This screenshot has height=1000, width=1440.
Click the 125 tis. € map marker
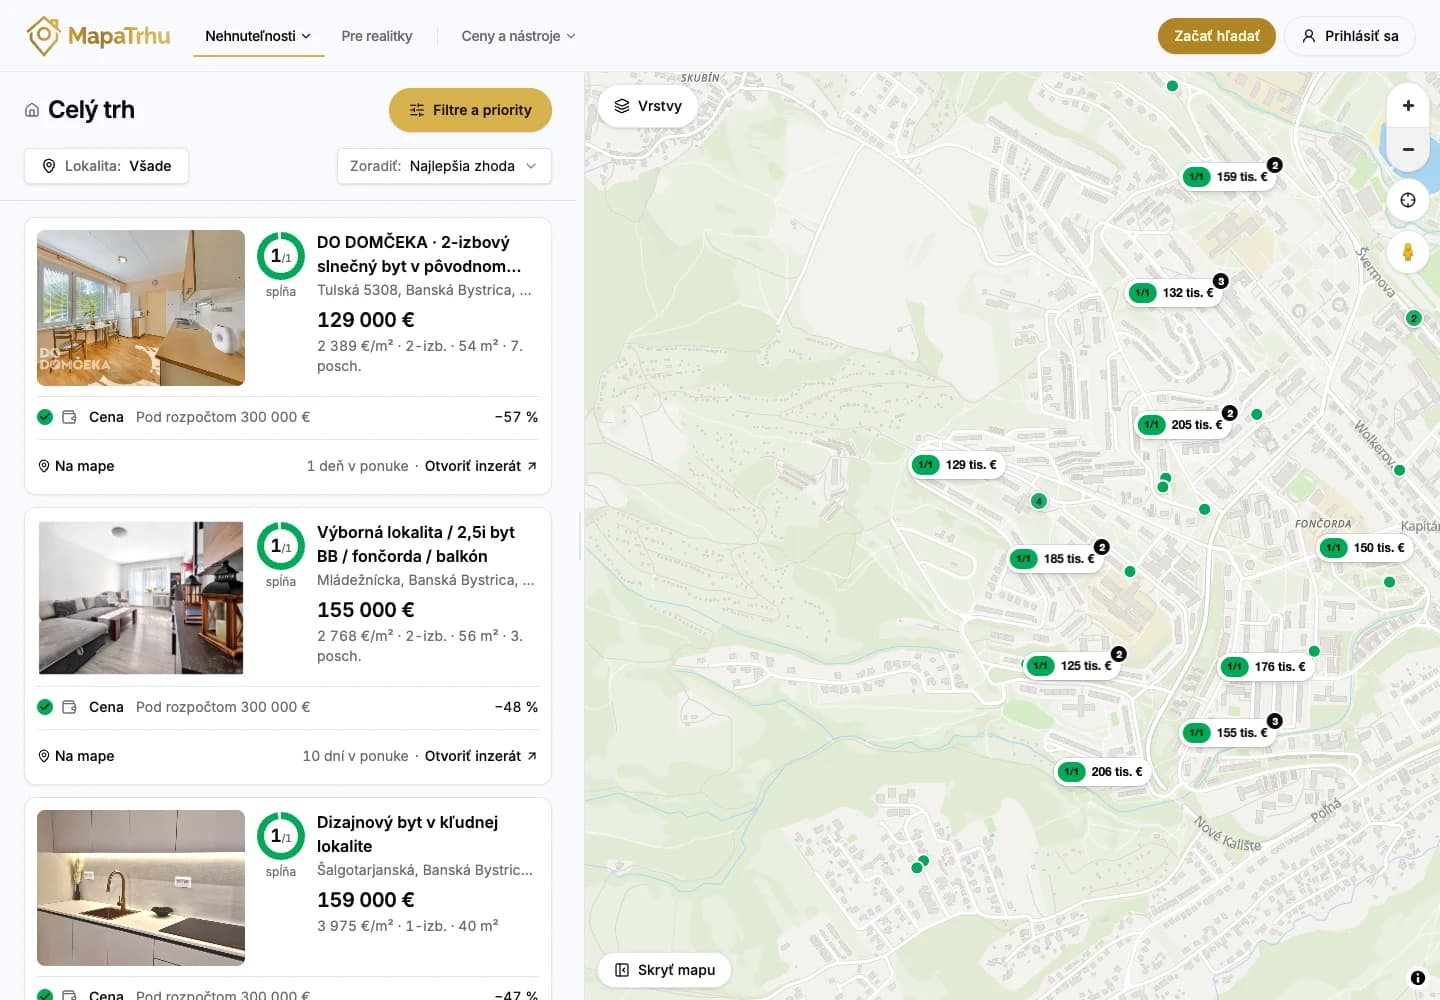[1072, 666]
